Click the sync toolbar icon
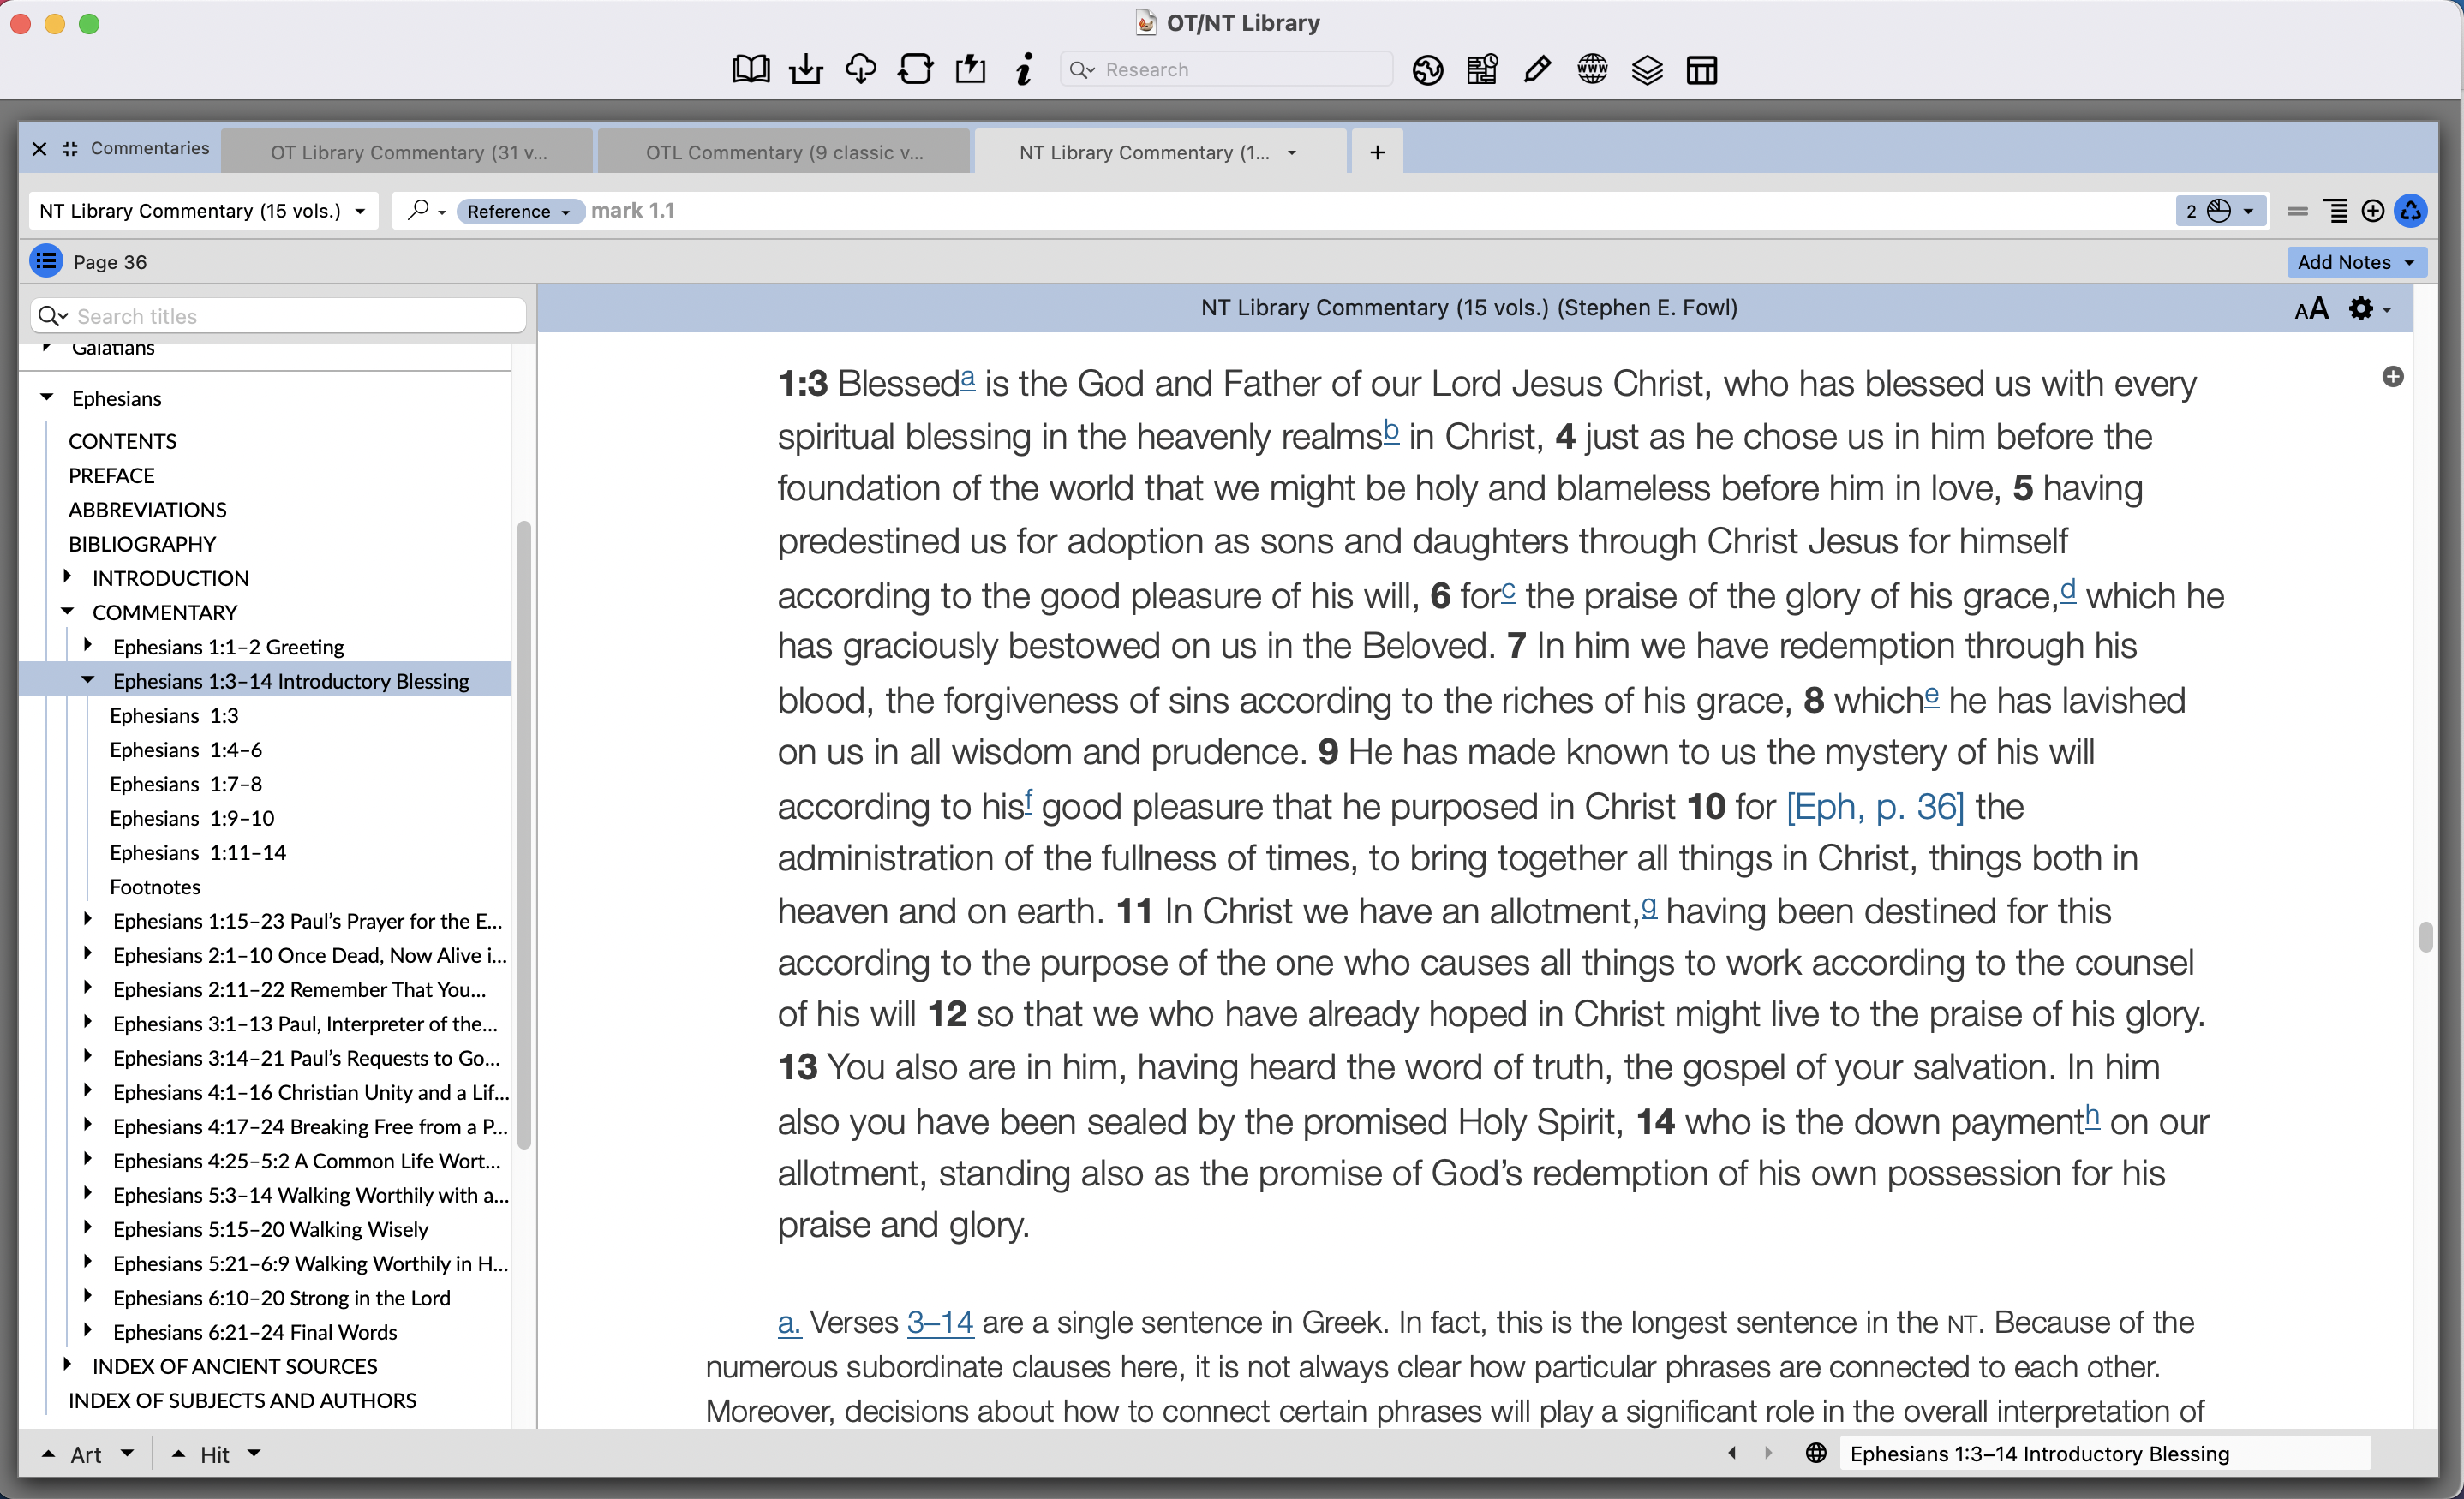This screenshot has width=2464, height=1499. pyautogui.click(x=916, y=68)
